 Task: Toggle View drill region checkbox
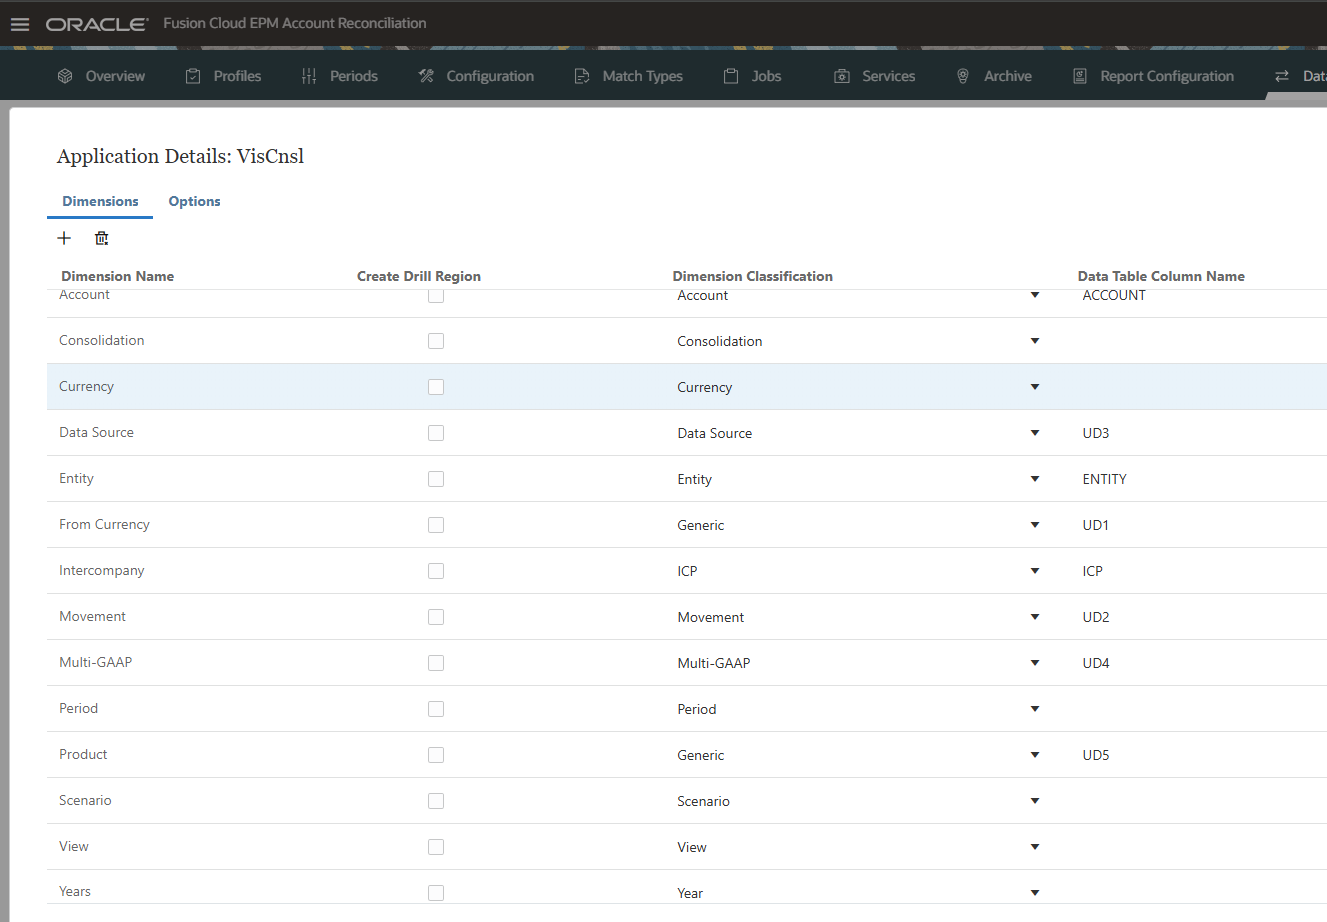[x=436, y=847]
